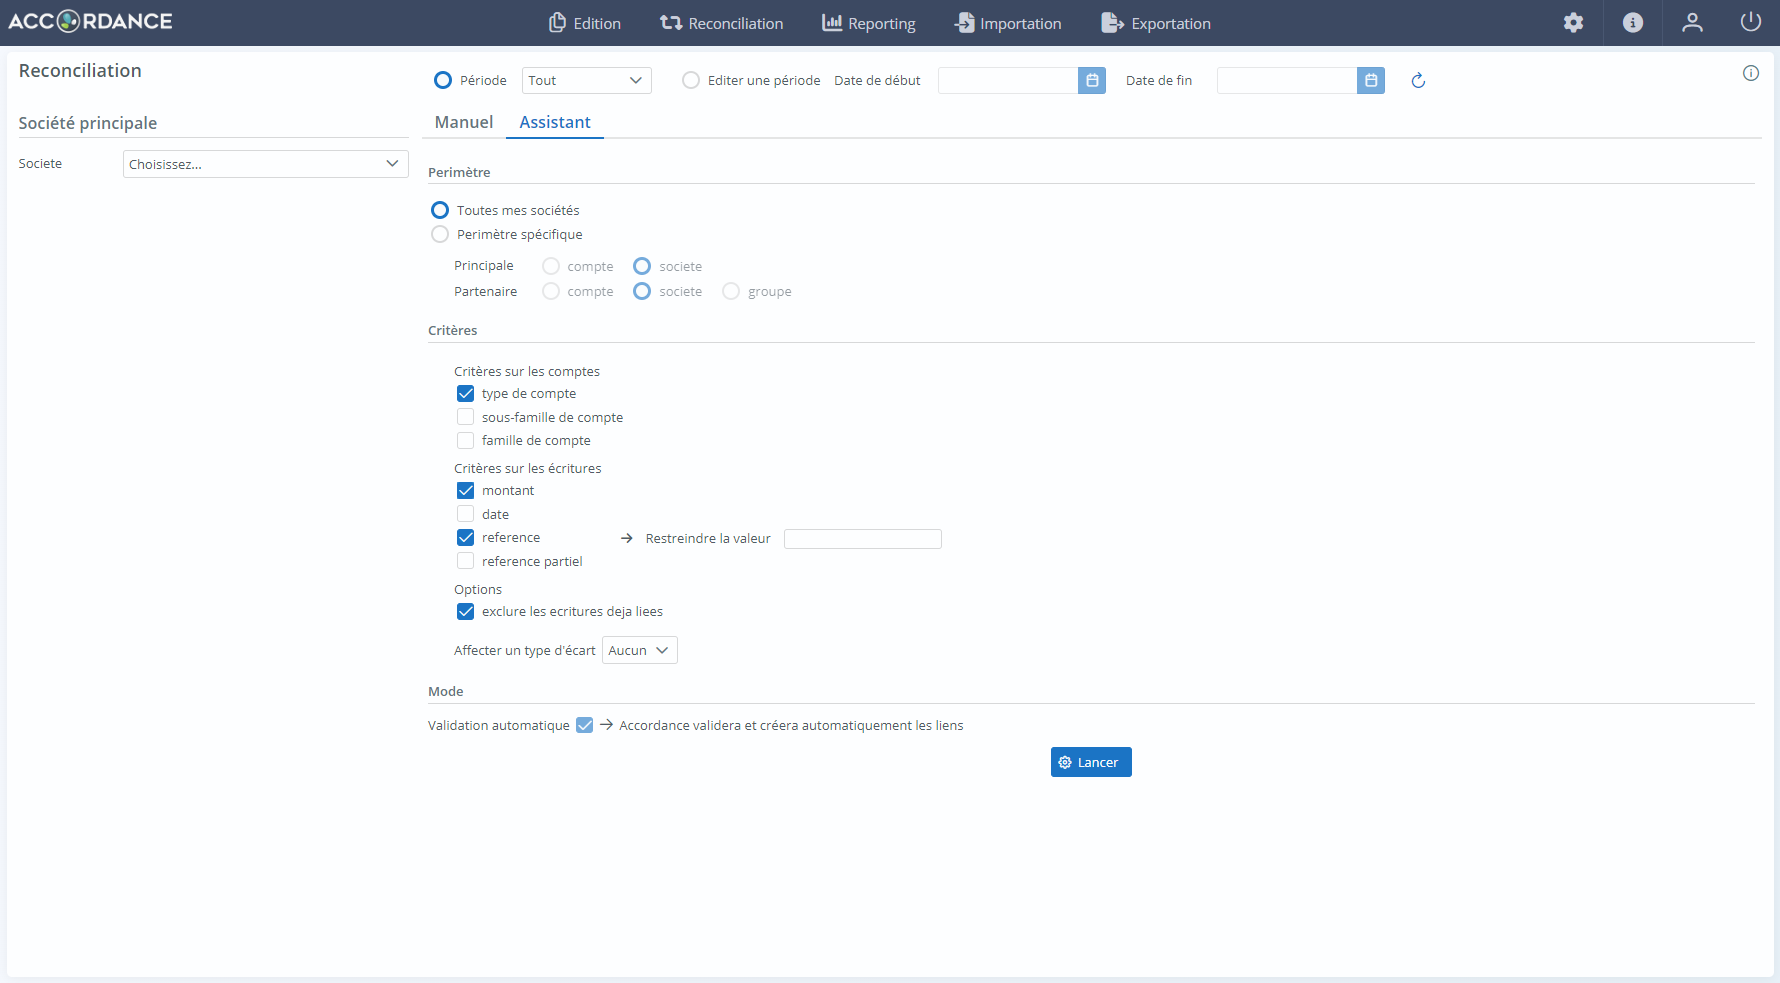Click the calendar icon for Date de fin
Viewport: 1780px width, 983px height.
click(1371, 80)
